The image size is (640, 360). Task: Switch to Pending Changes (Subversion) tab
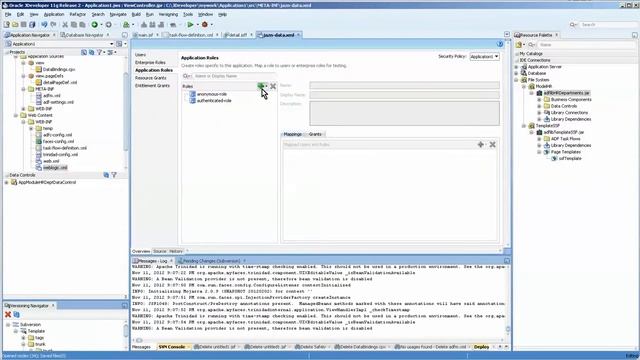point(211,261)
